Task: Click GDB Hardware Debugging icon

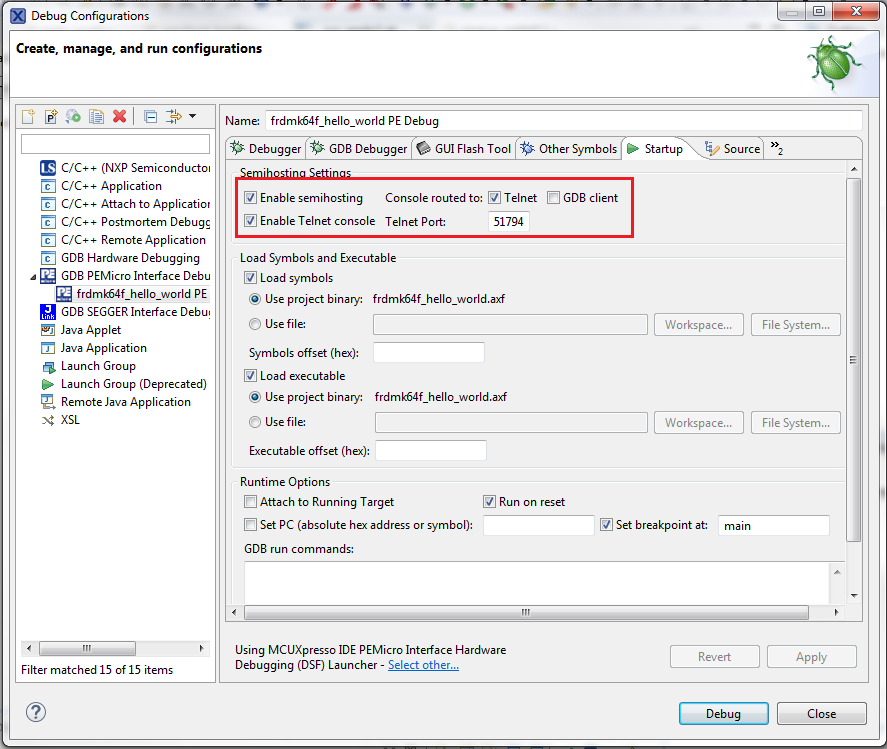Action: 48,259
